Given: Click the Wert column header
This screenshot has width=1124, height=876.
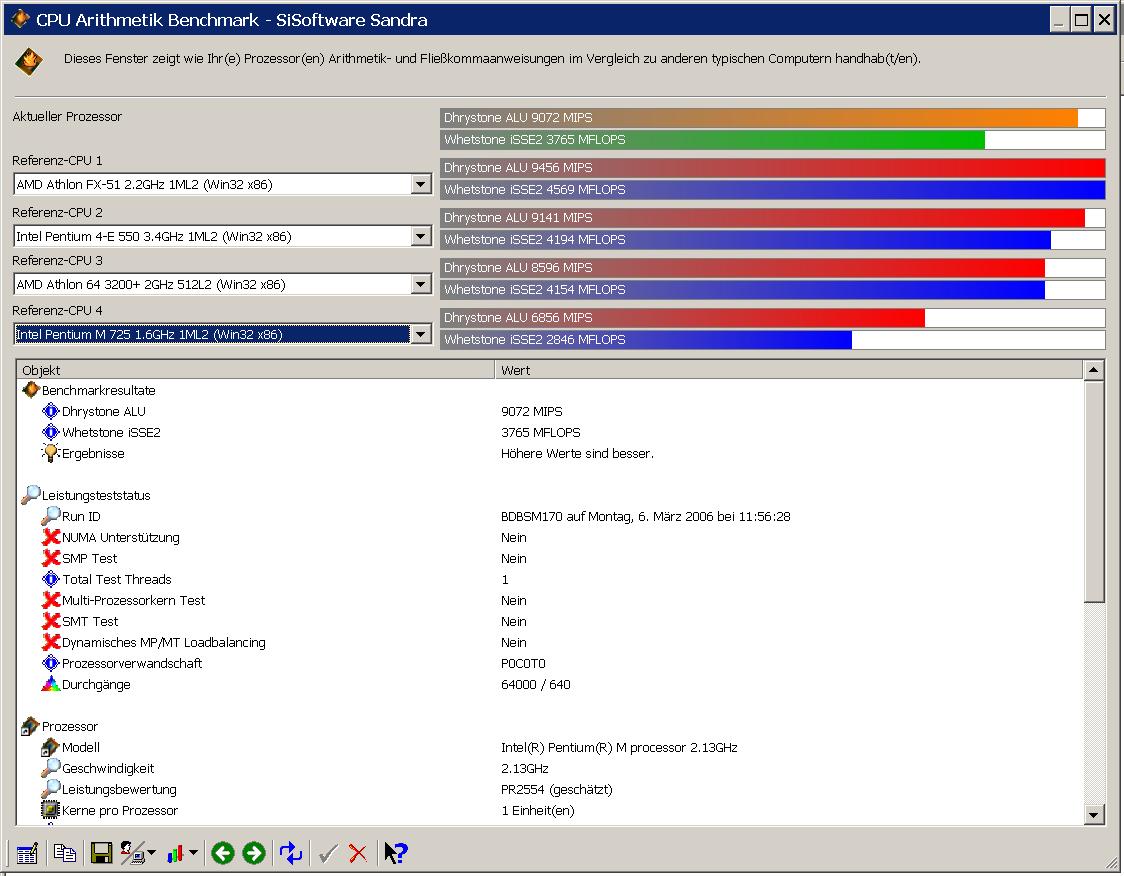Looking at the screenshot, I should tap(789, 370).
